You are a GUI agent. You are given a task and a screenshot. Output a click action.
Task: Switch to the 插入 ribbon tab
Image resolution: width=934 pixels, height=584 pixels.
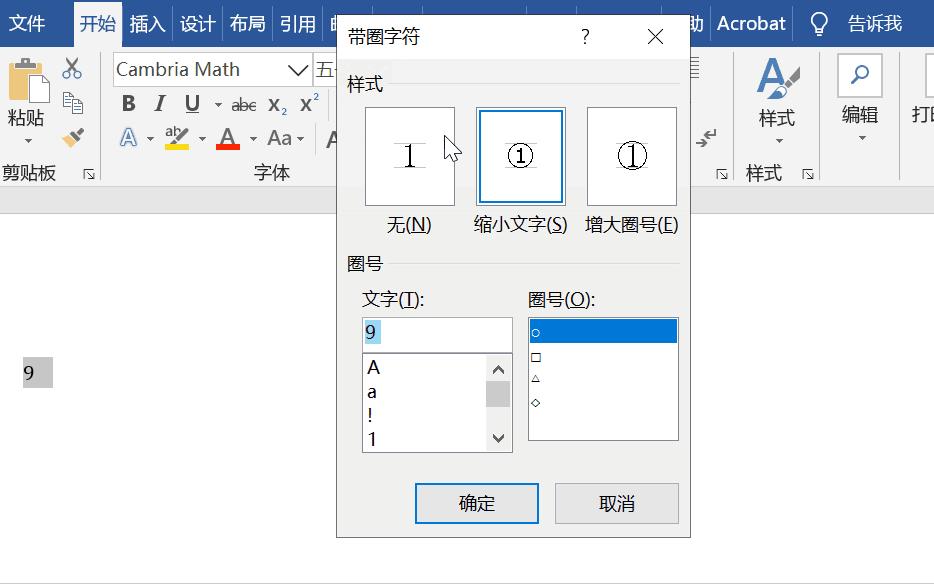point(146,23)
